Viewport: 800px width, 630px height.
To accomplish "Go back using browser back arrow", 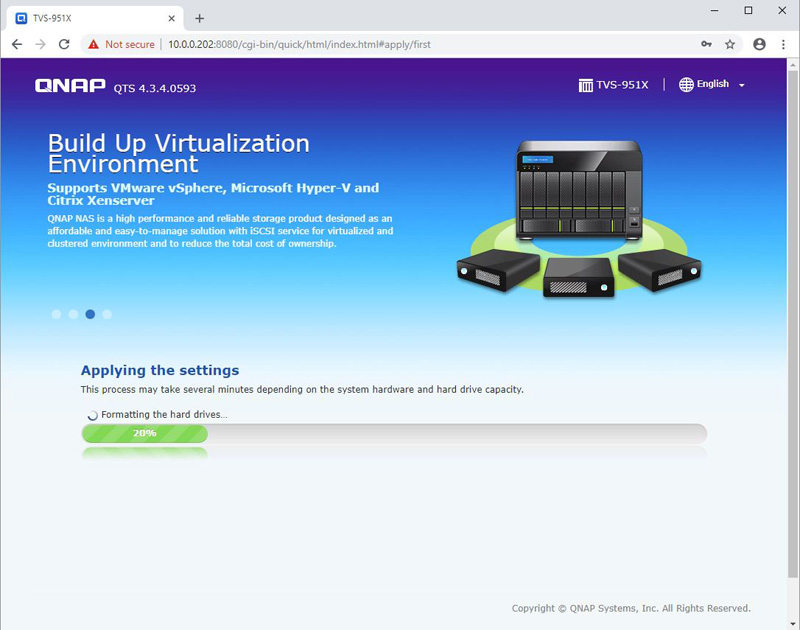I will click(17, 44).
